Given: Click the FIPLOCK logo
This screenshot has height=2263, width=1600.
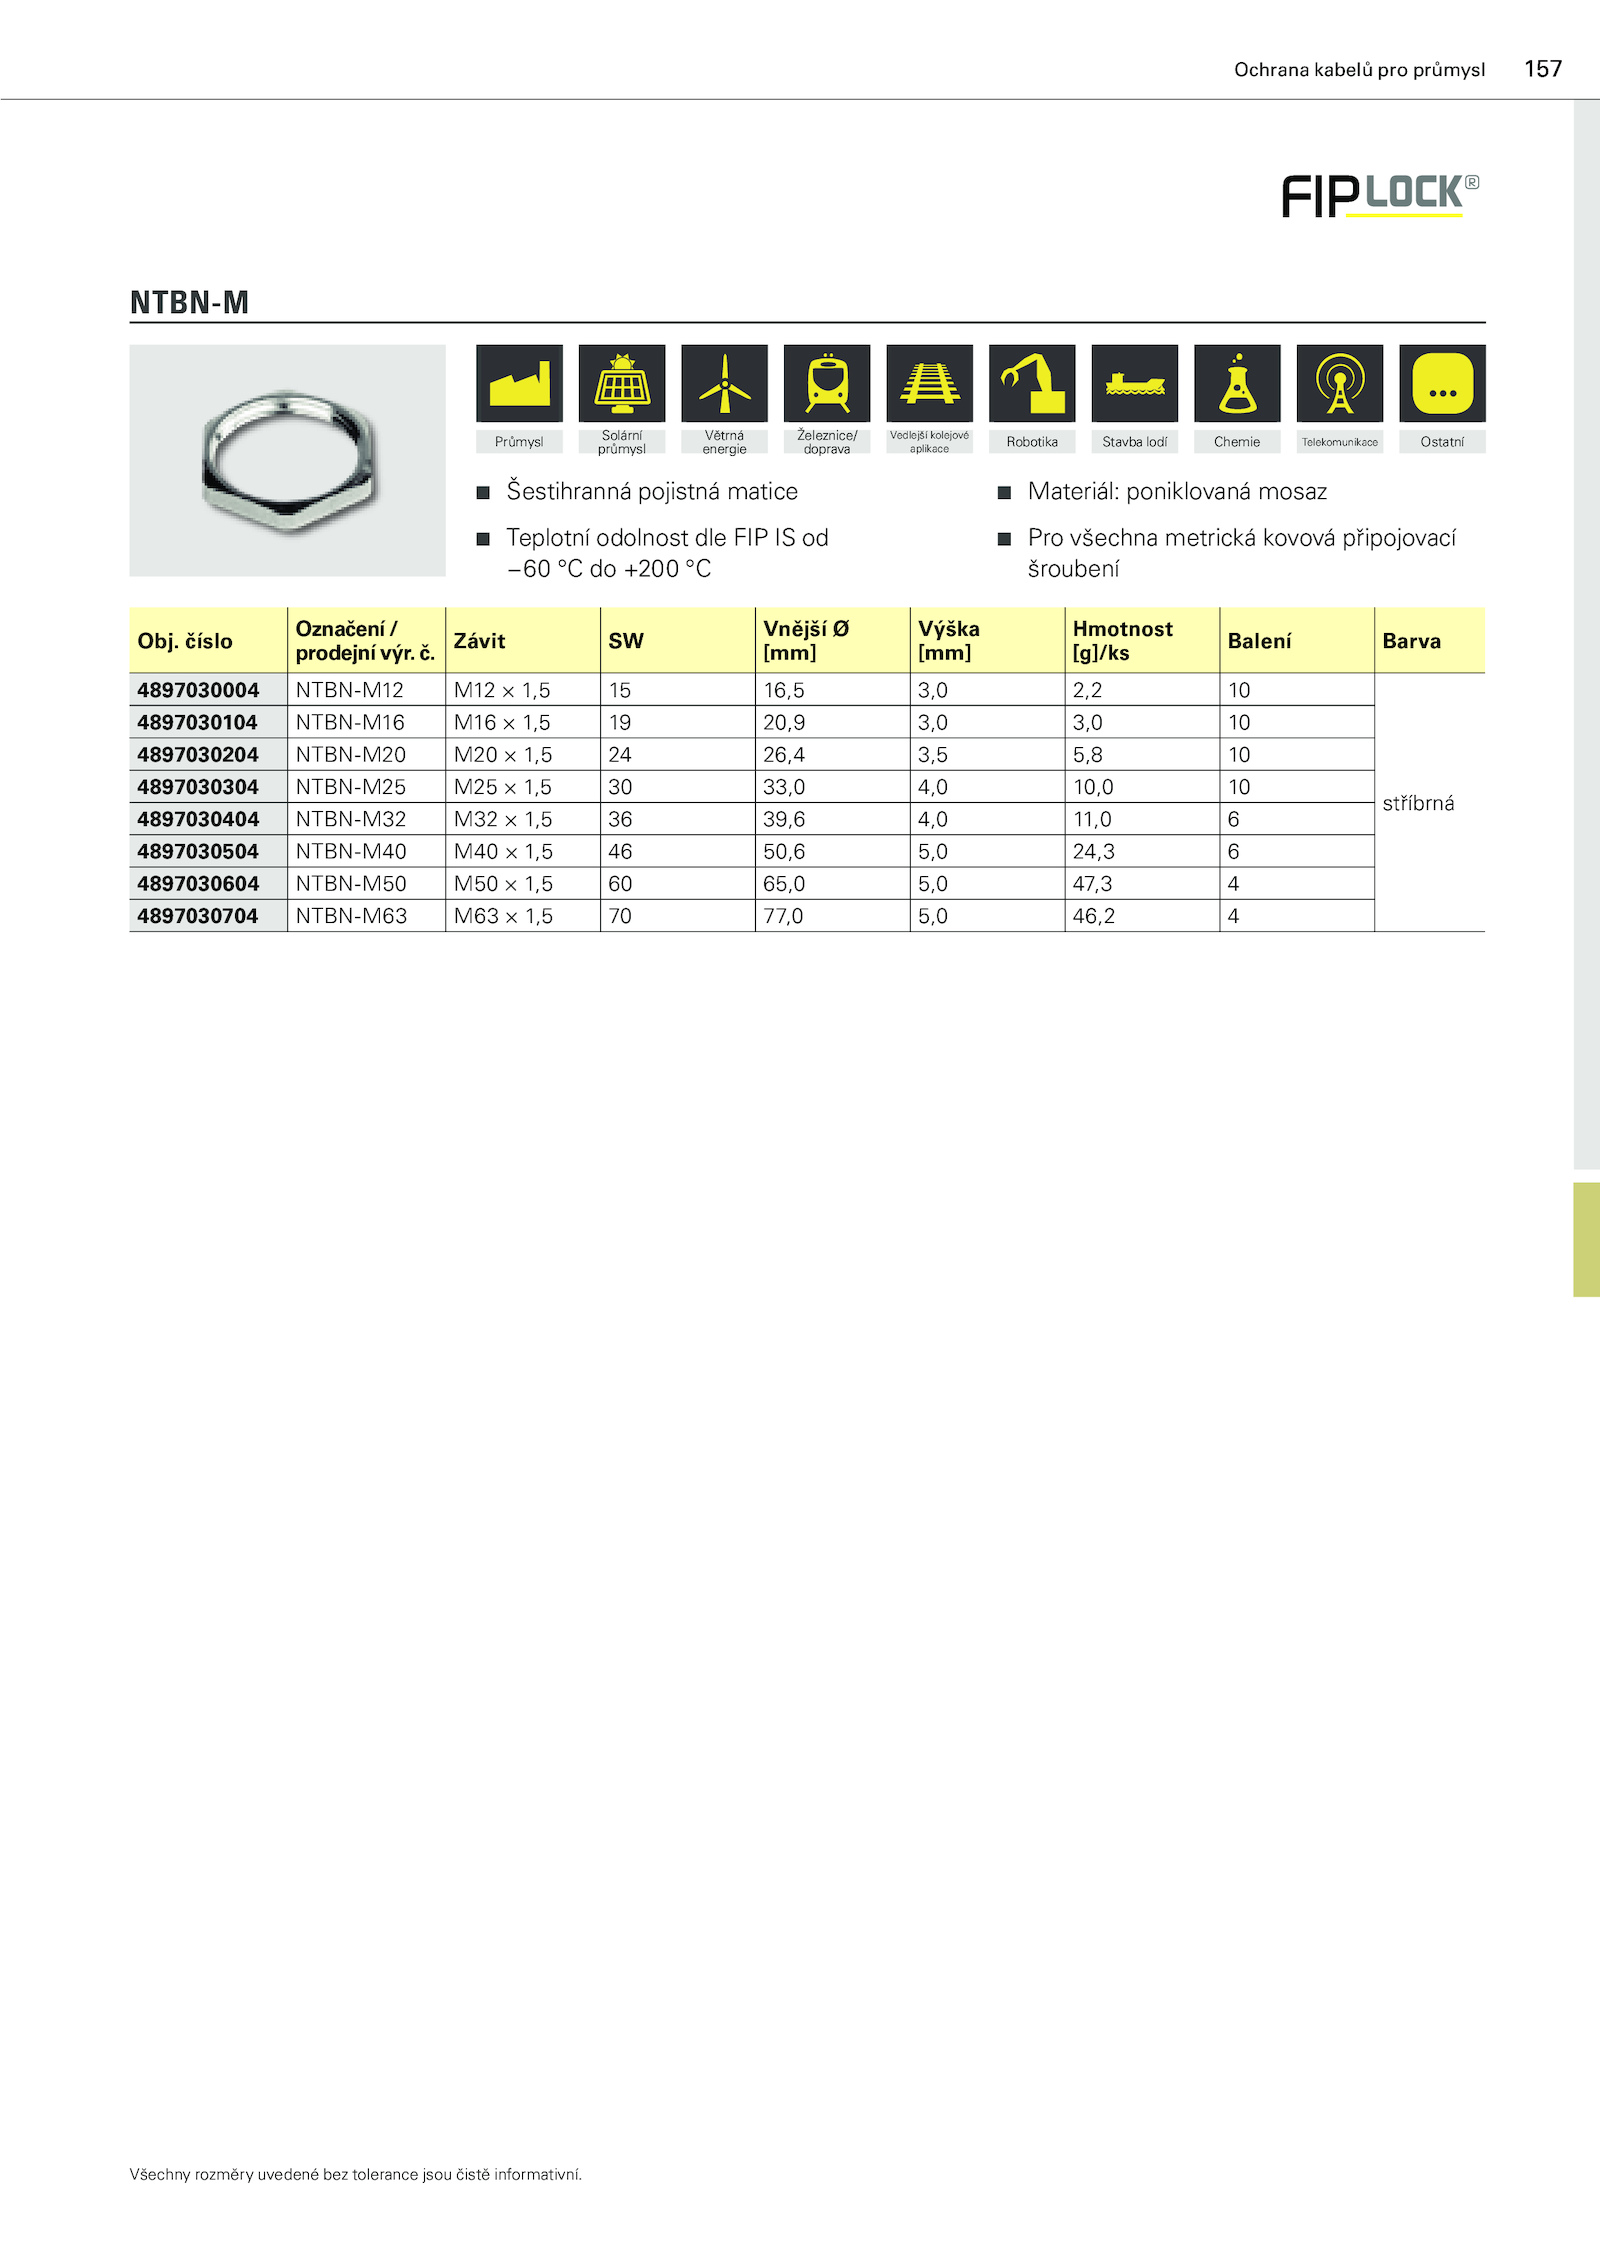Looking at the screenshot, I should [x=1381, y=195].
